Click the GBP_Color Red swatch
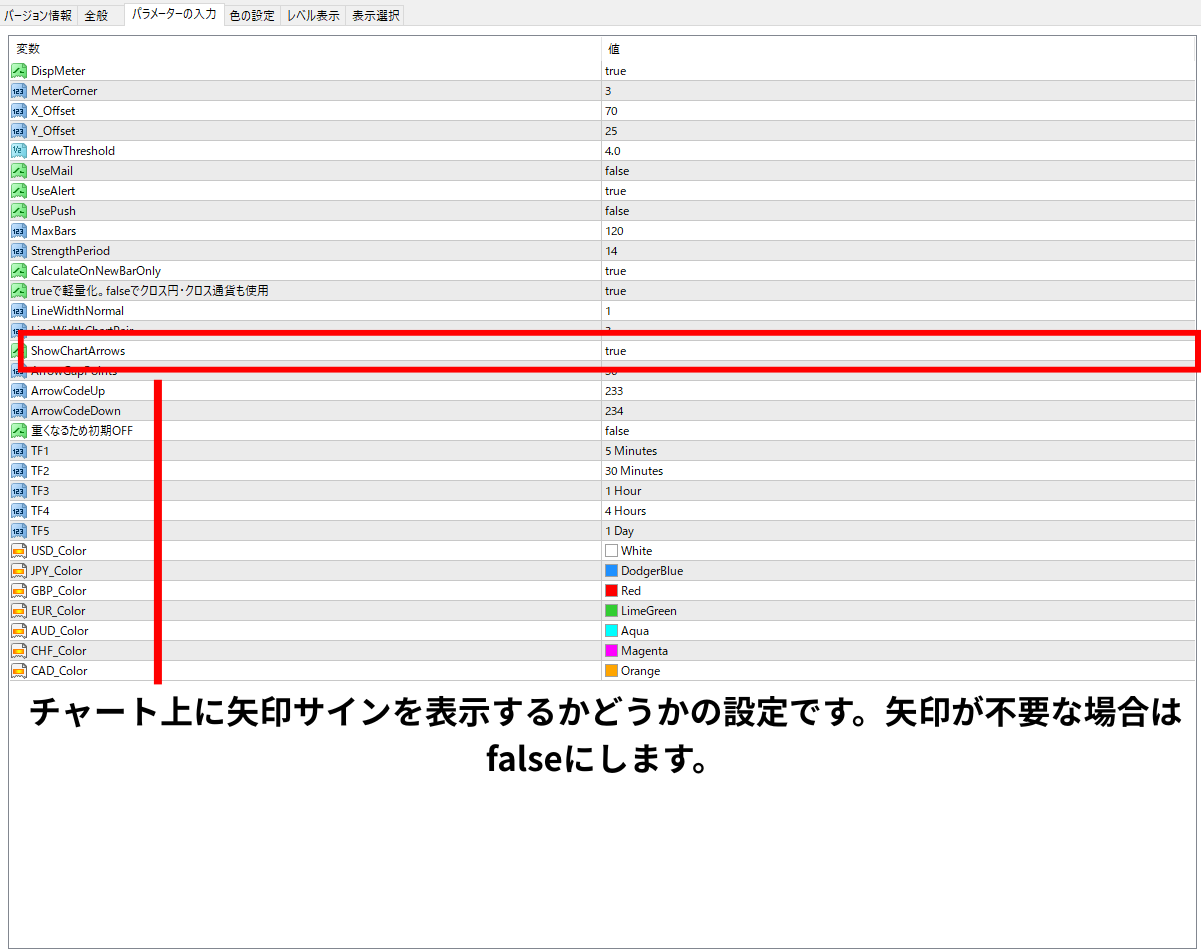Image resolution: width=1201 pixels, height=952 pixels. [x=611, y=591]
